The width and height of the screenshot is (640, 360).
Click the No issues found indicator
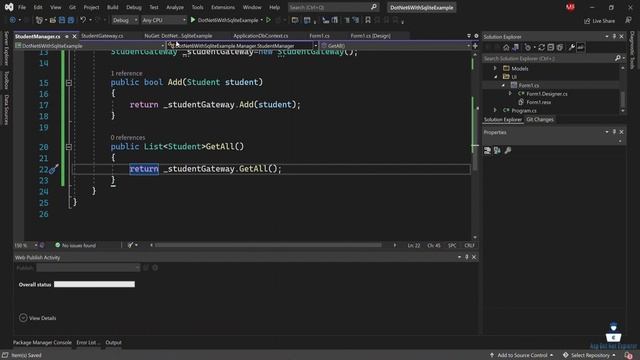(76, 245)
